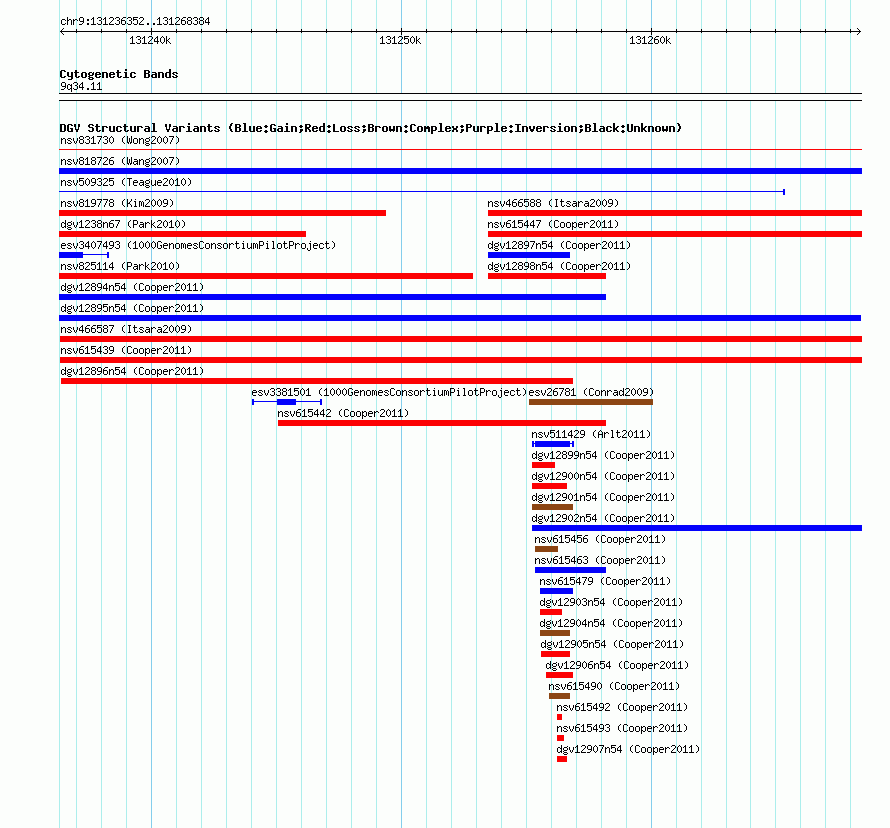Click the small red bar under dgv12907n54
Image resolution: width=890 pixels, height=828 pixels.
tap(562, 759)
